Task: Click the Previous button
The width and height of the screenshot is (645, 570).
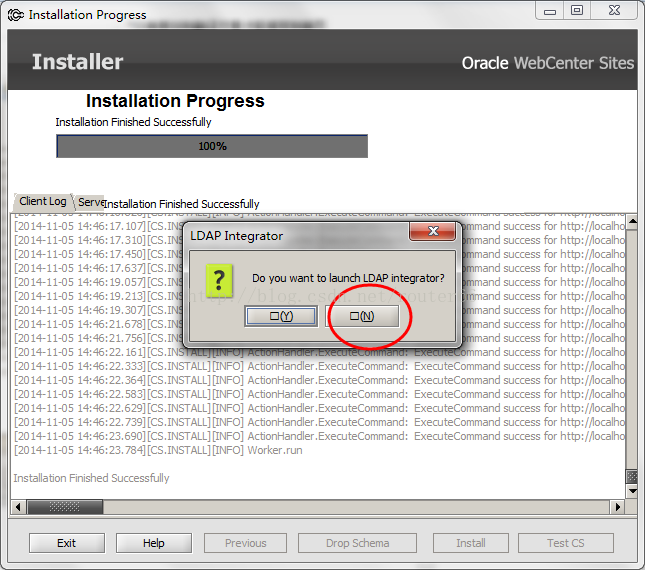Action: point(246,543)
